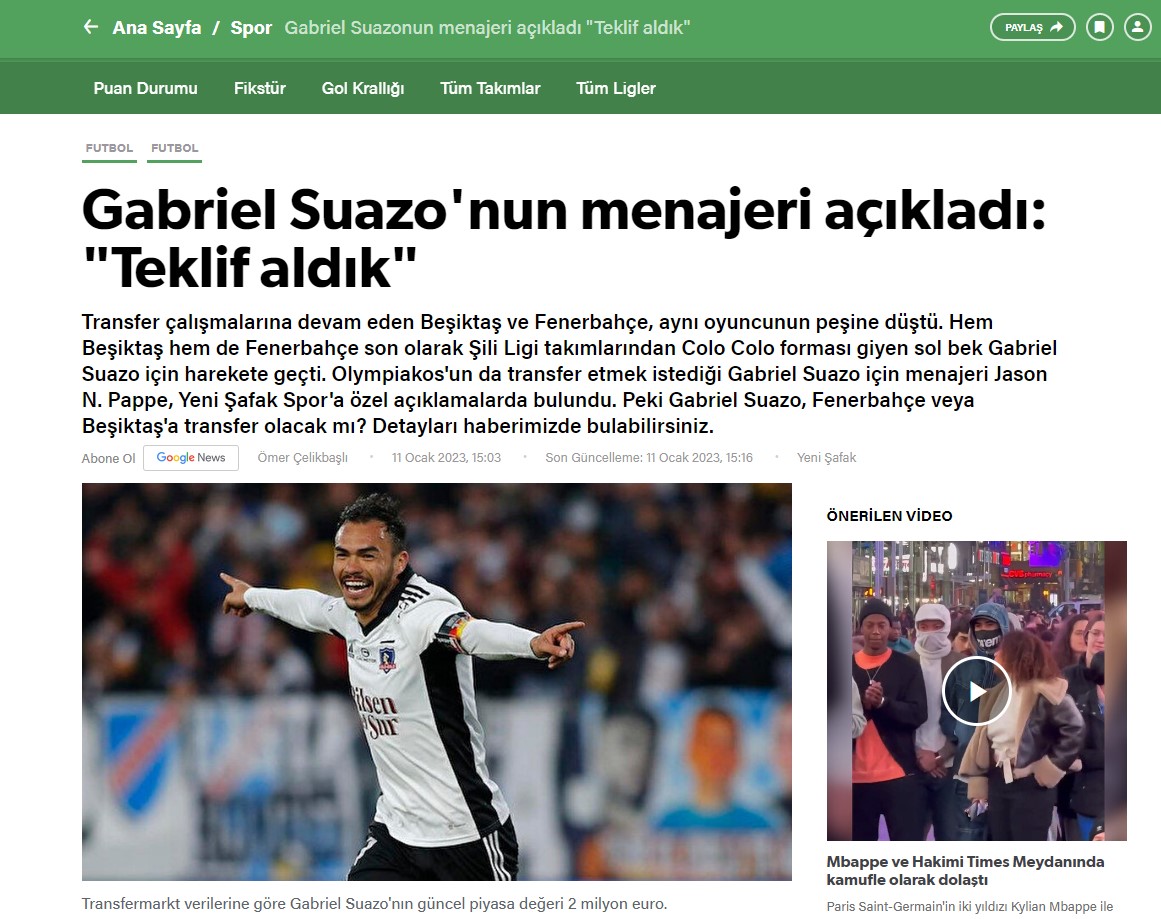Click the PAYLAŞ share button
The width and height of the screenshot is (1161, 919).
click(1033, 27)
